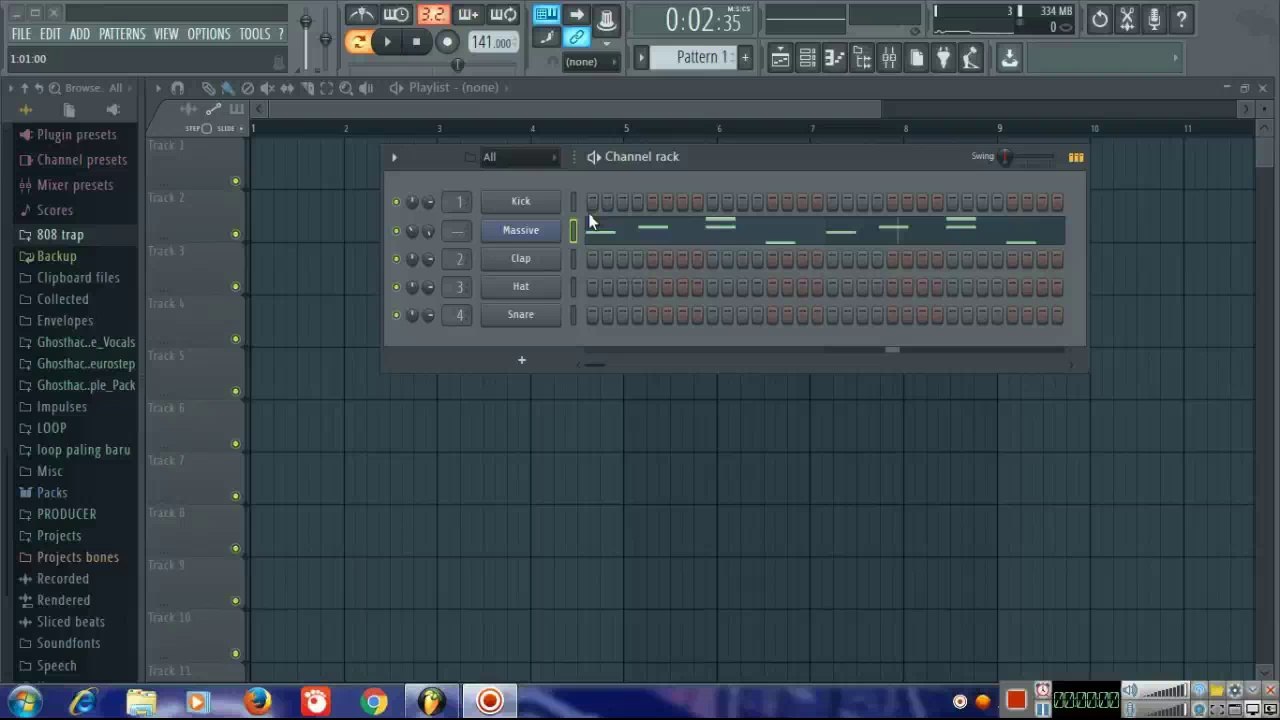This screenshot has width=1280, height=720.
Task: Toggle the Massive channel select LED
Action: pos(573,231)
